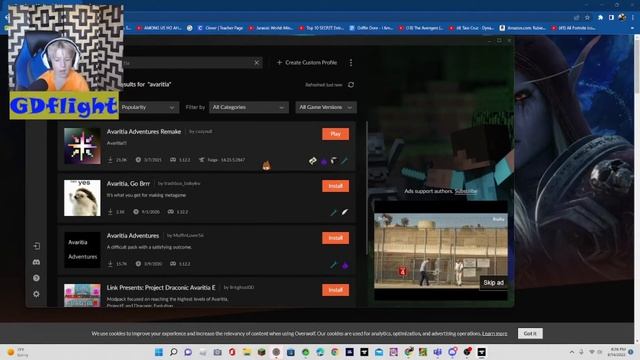Play Avaritia Adventures Remake
Screen dimensions: 640x360
pos(336,134)
